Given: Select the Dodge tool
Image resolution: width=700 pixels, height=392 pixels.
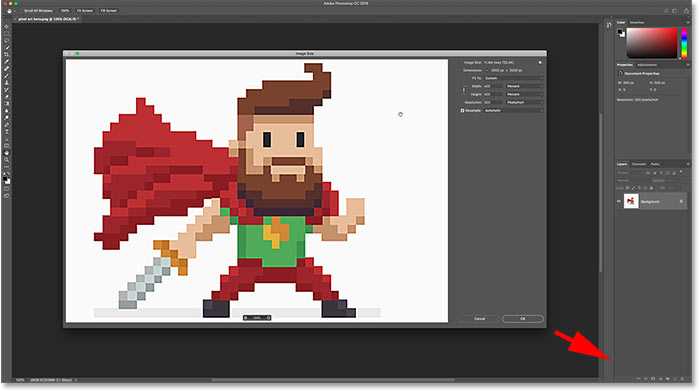Looking at the screenshot, I should tap(6, 118).
